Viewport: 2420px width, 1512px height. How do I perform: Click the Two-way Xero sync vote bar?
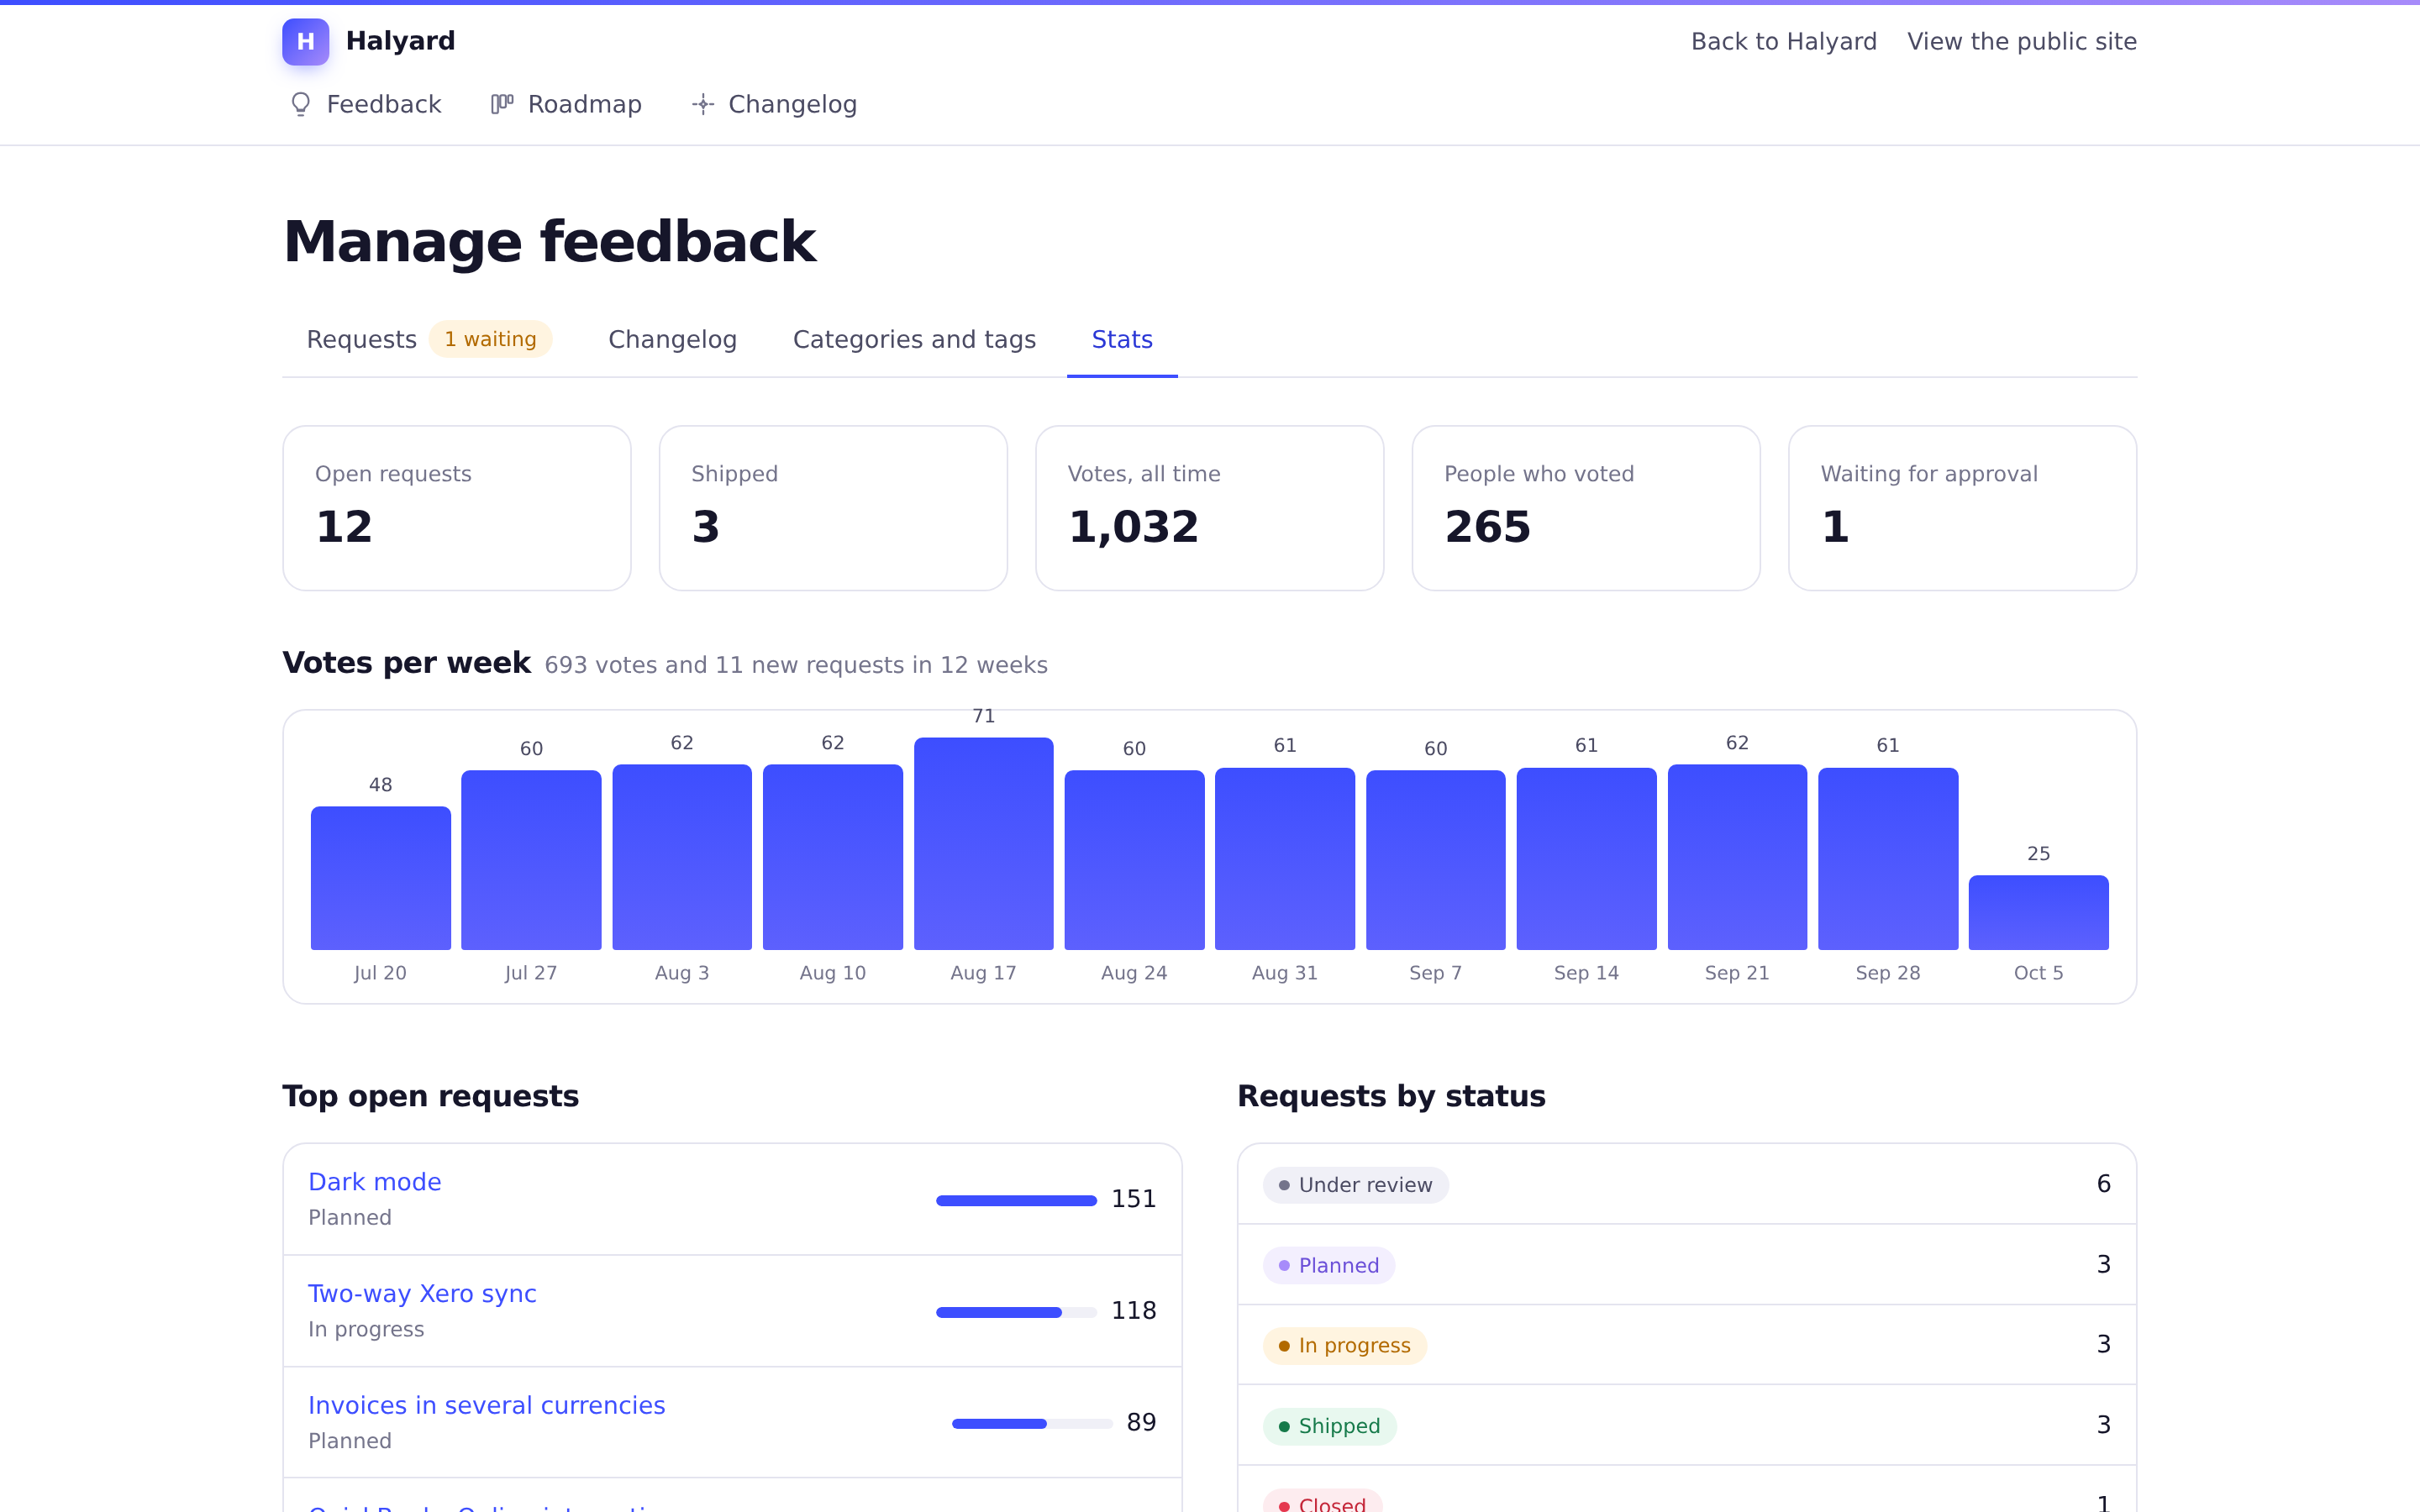(x=1016, y=1312)
